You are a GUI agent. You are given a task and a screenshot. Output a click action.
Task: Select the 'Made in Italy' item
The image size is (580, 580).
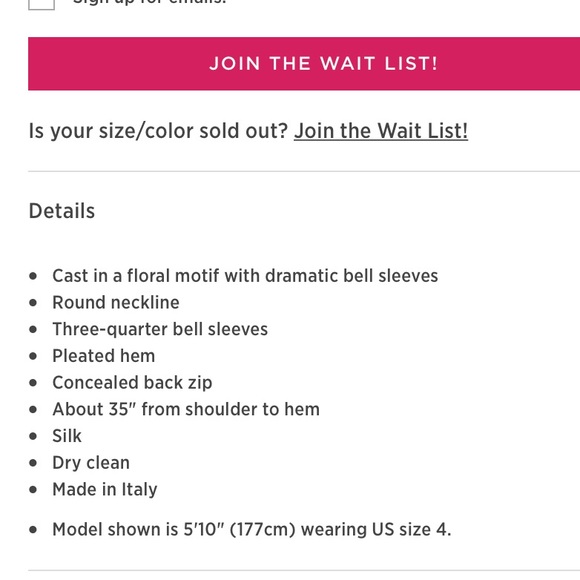(105, 489)
